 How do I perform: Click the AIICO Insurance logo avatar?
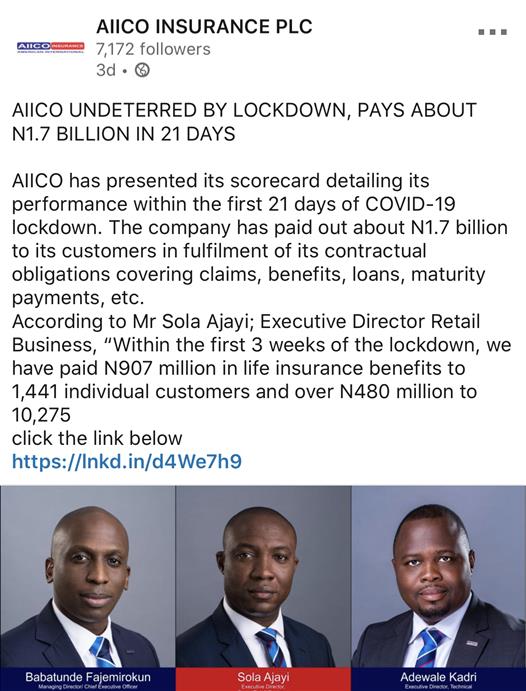point(50,47)
